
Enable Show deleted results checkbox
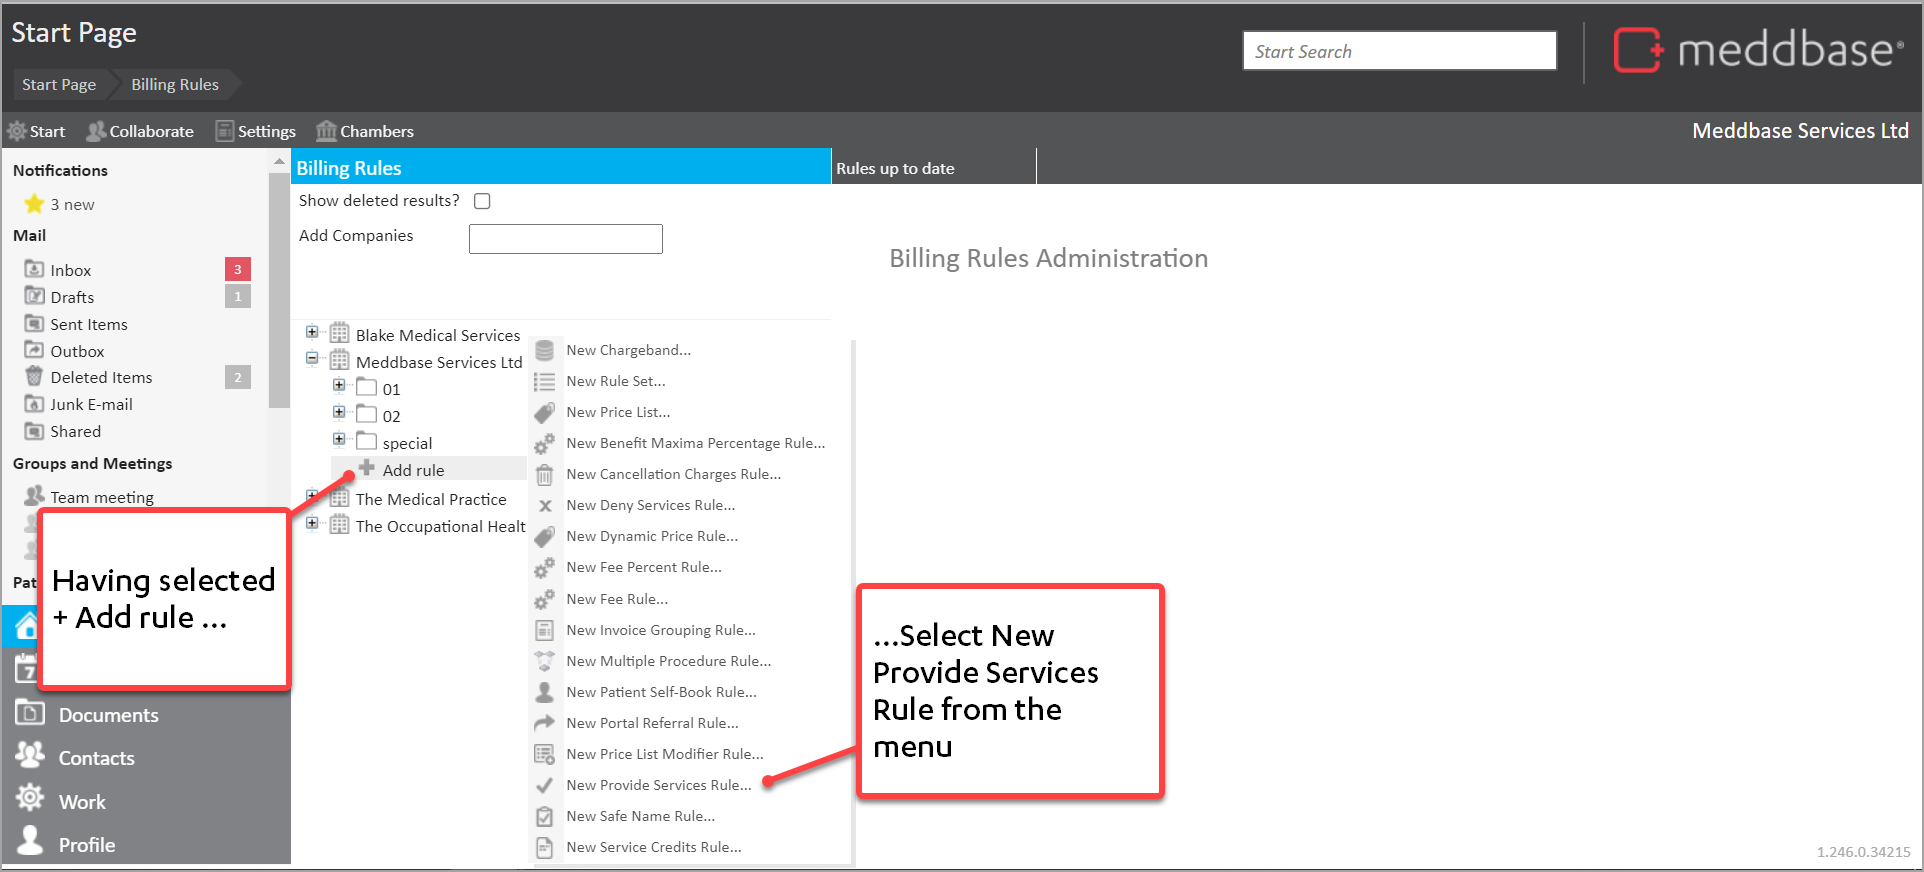482,201
